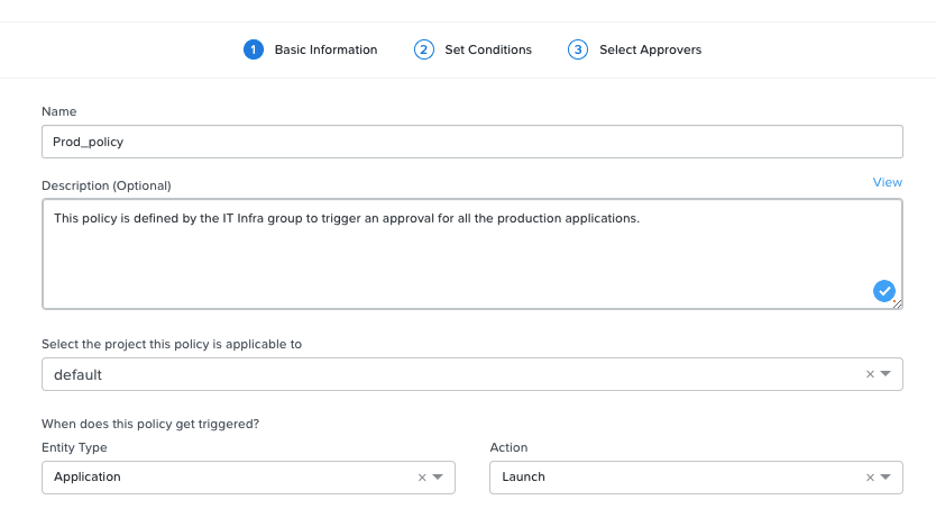The height and width of the screenshot is (518, 936).
Task: Click into the Description text area
Action: pyautogui.click(x=472, y=254)
